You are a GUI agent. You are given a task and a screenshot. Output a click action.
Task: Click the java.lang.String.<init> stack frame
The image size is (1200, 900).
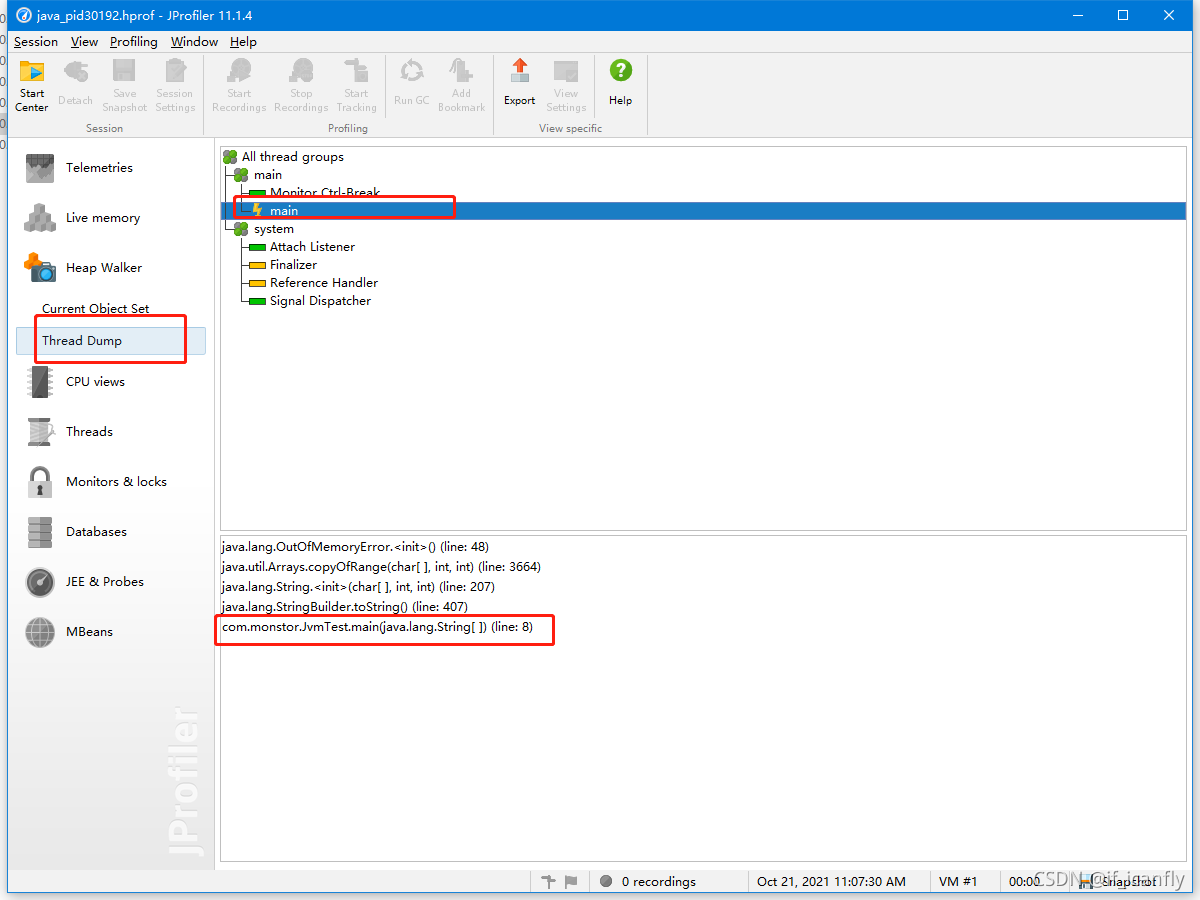[358, 587]
